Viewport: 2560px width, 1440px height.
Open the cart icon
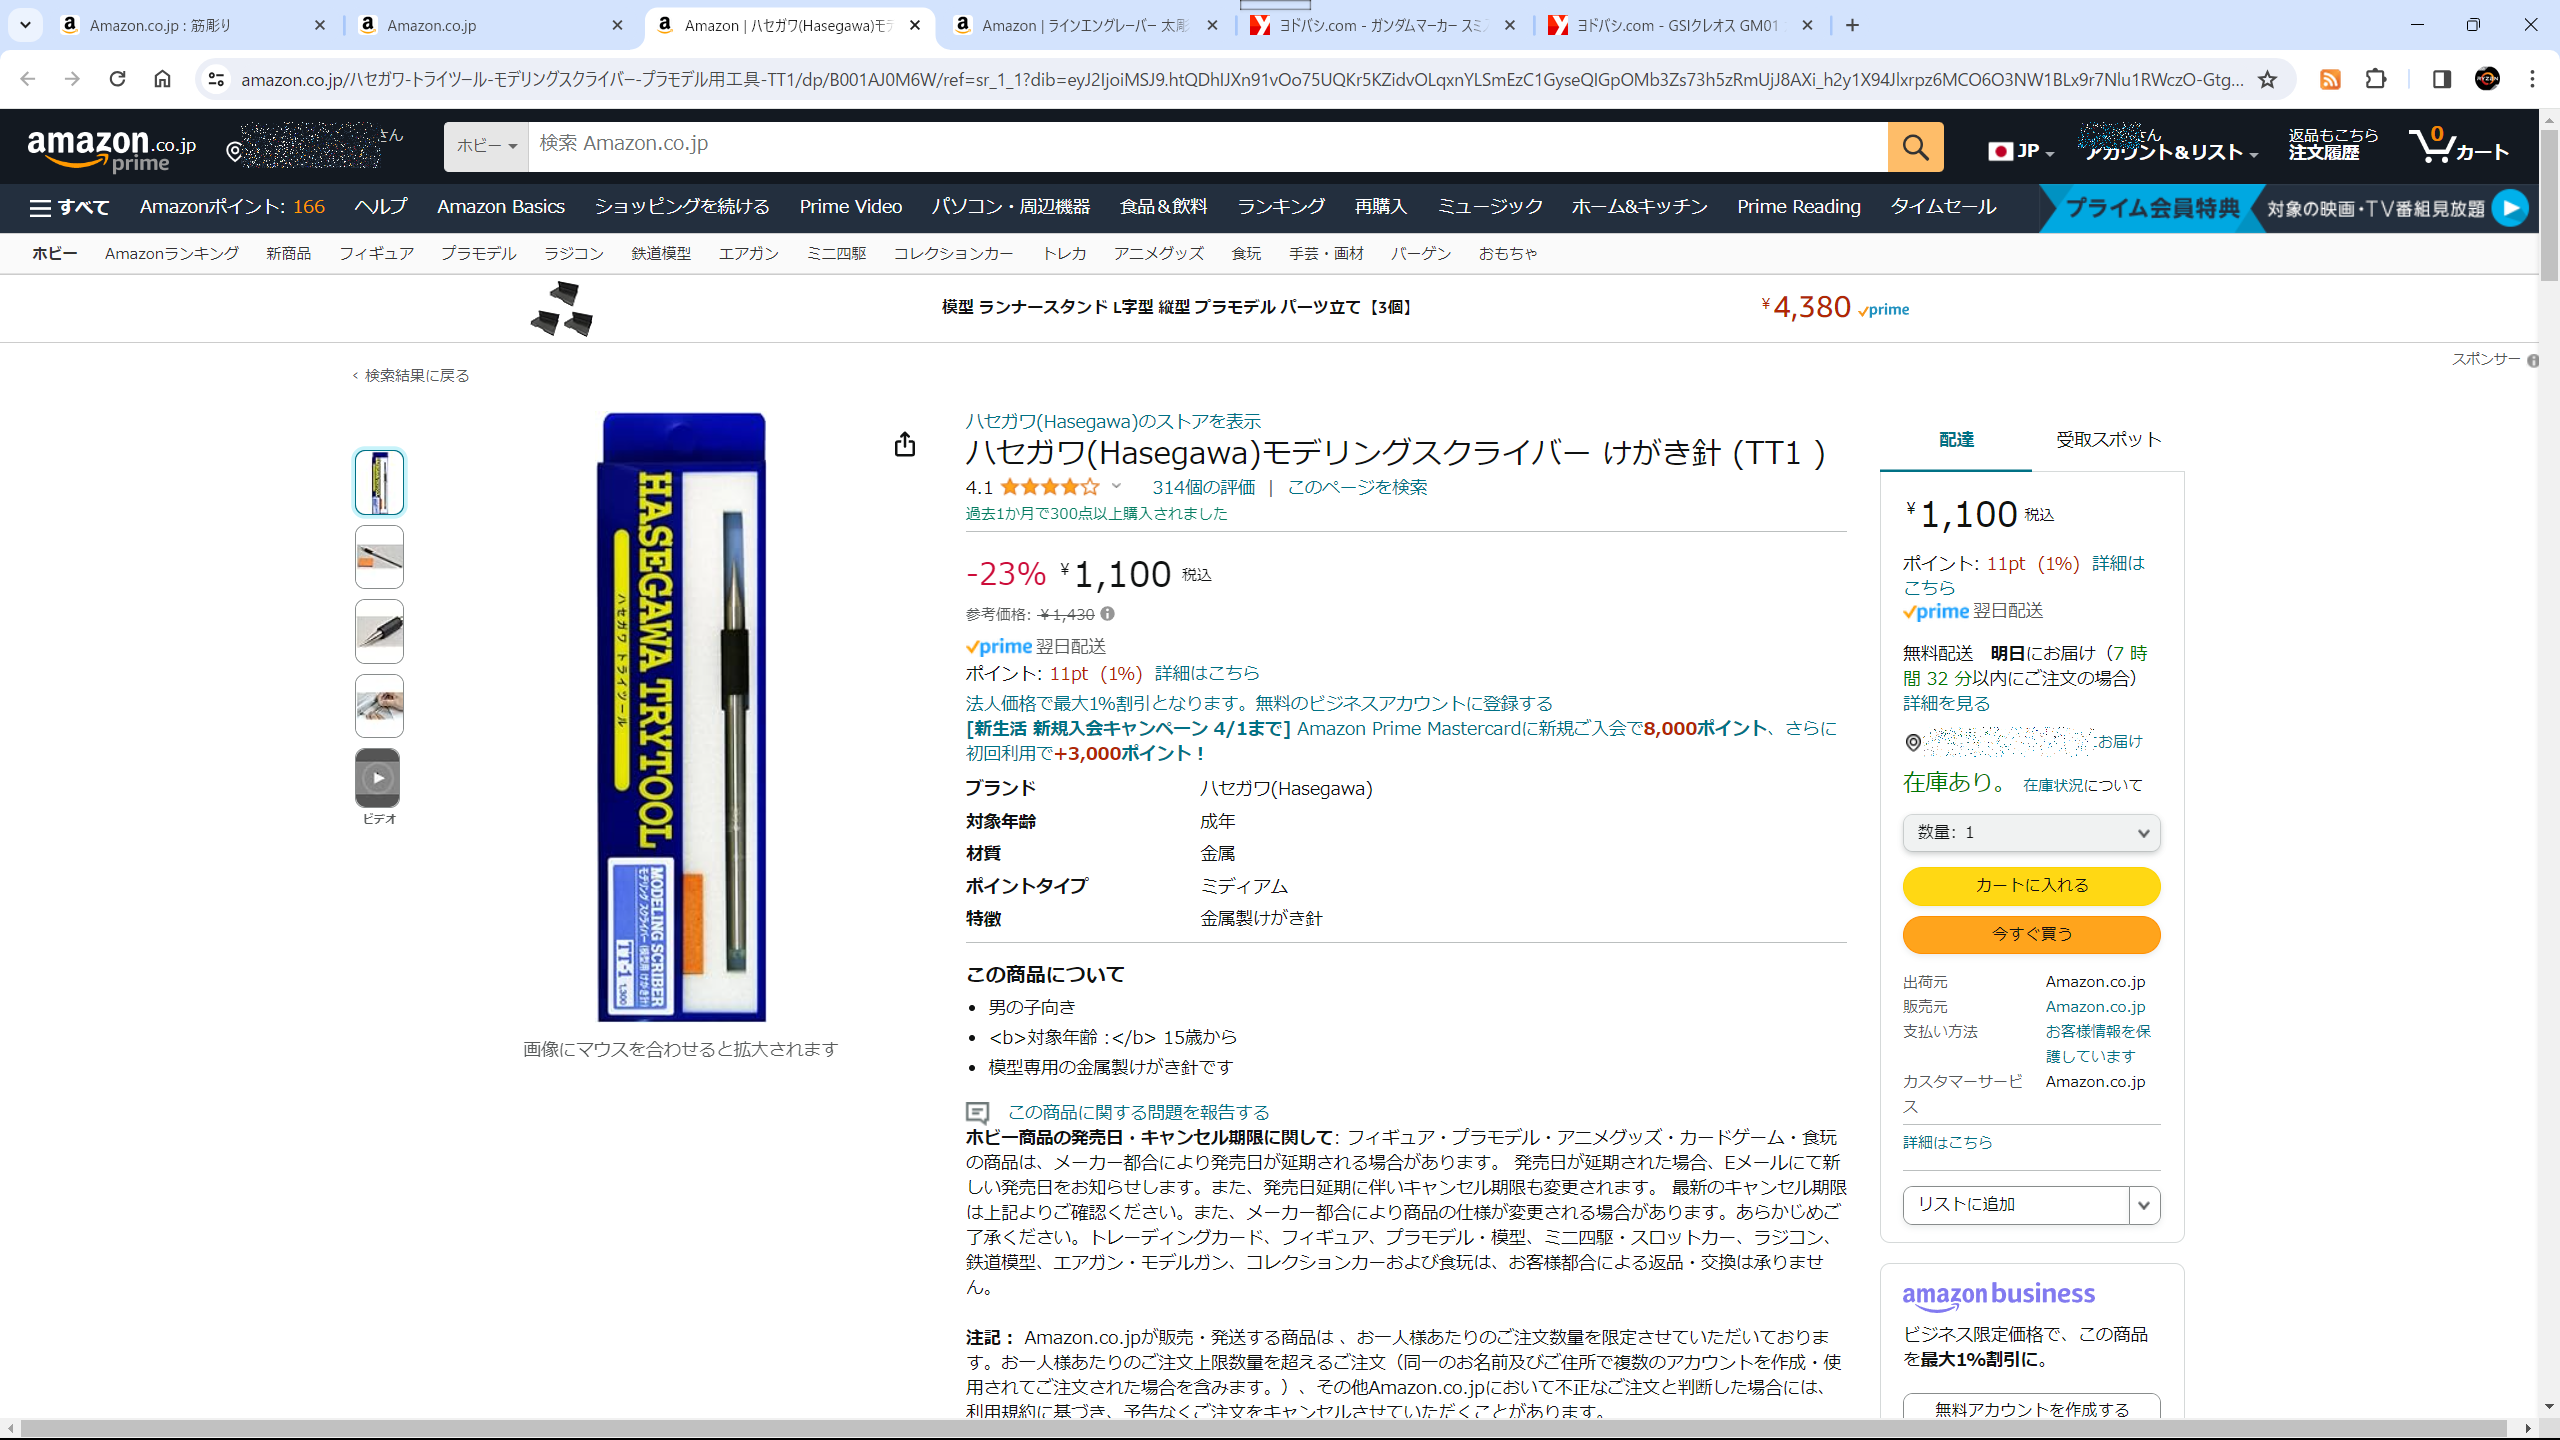point(2458,146)
